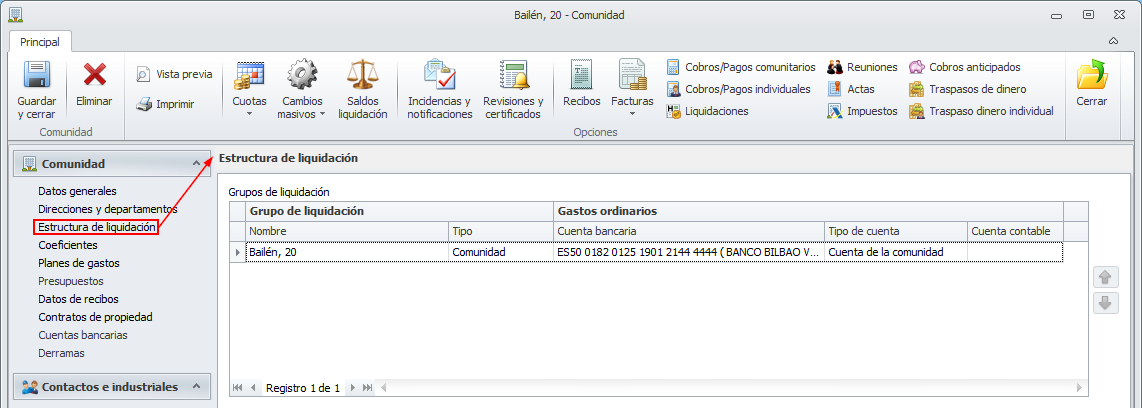
Task: Open Vista previa
Action: pyautogui.click(x=174, y=74)
